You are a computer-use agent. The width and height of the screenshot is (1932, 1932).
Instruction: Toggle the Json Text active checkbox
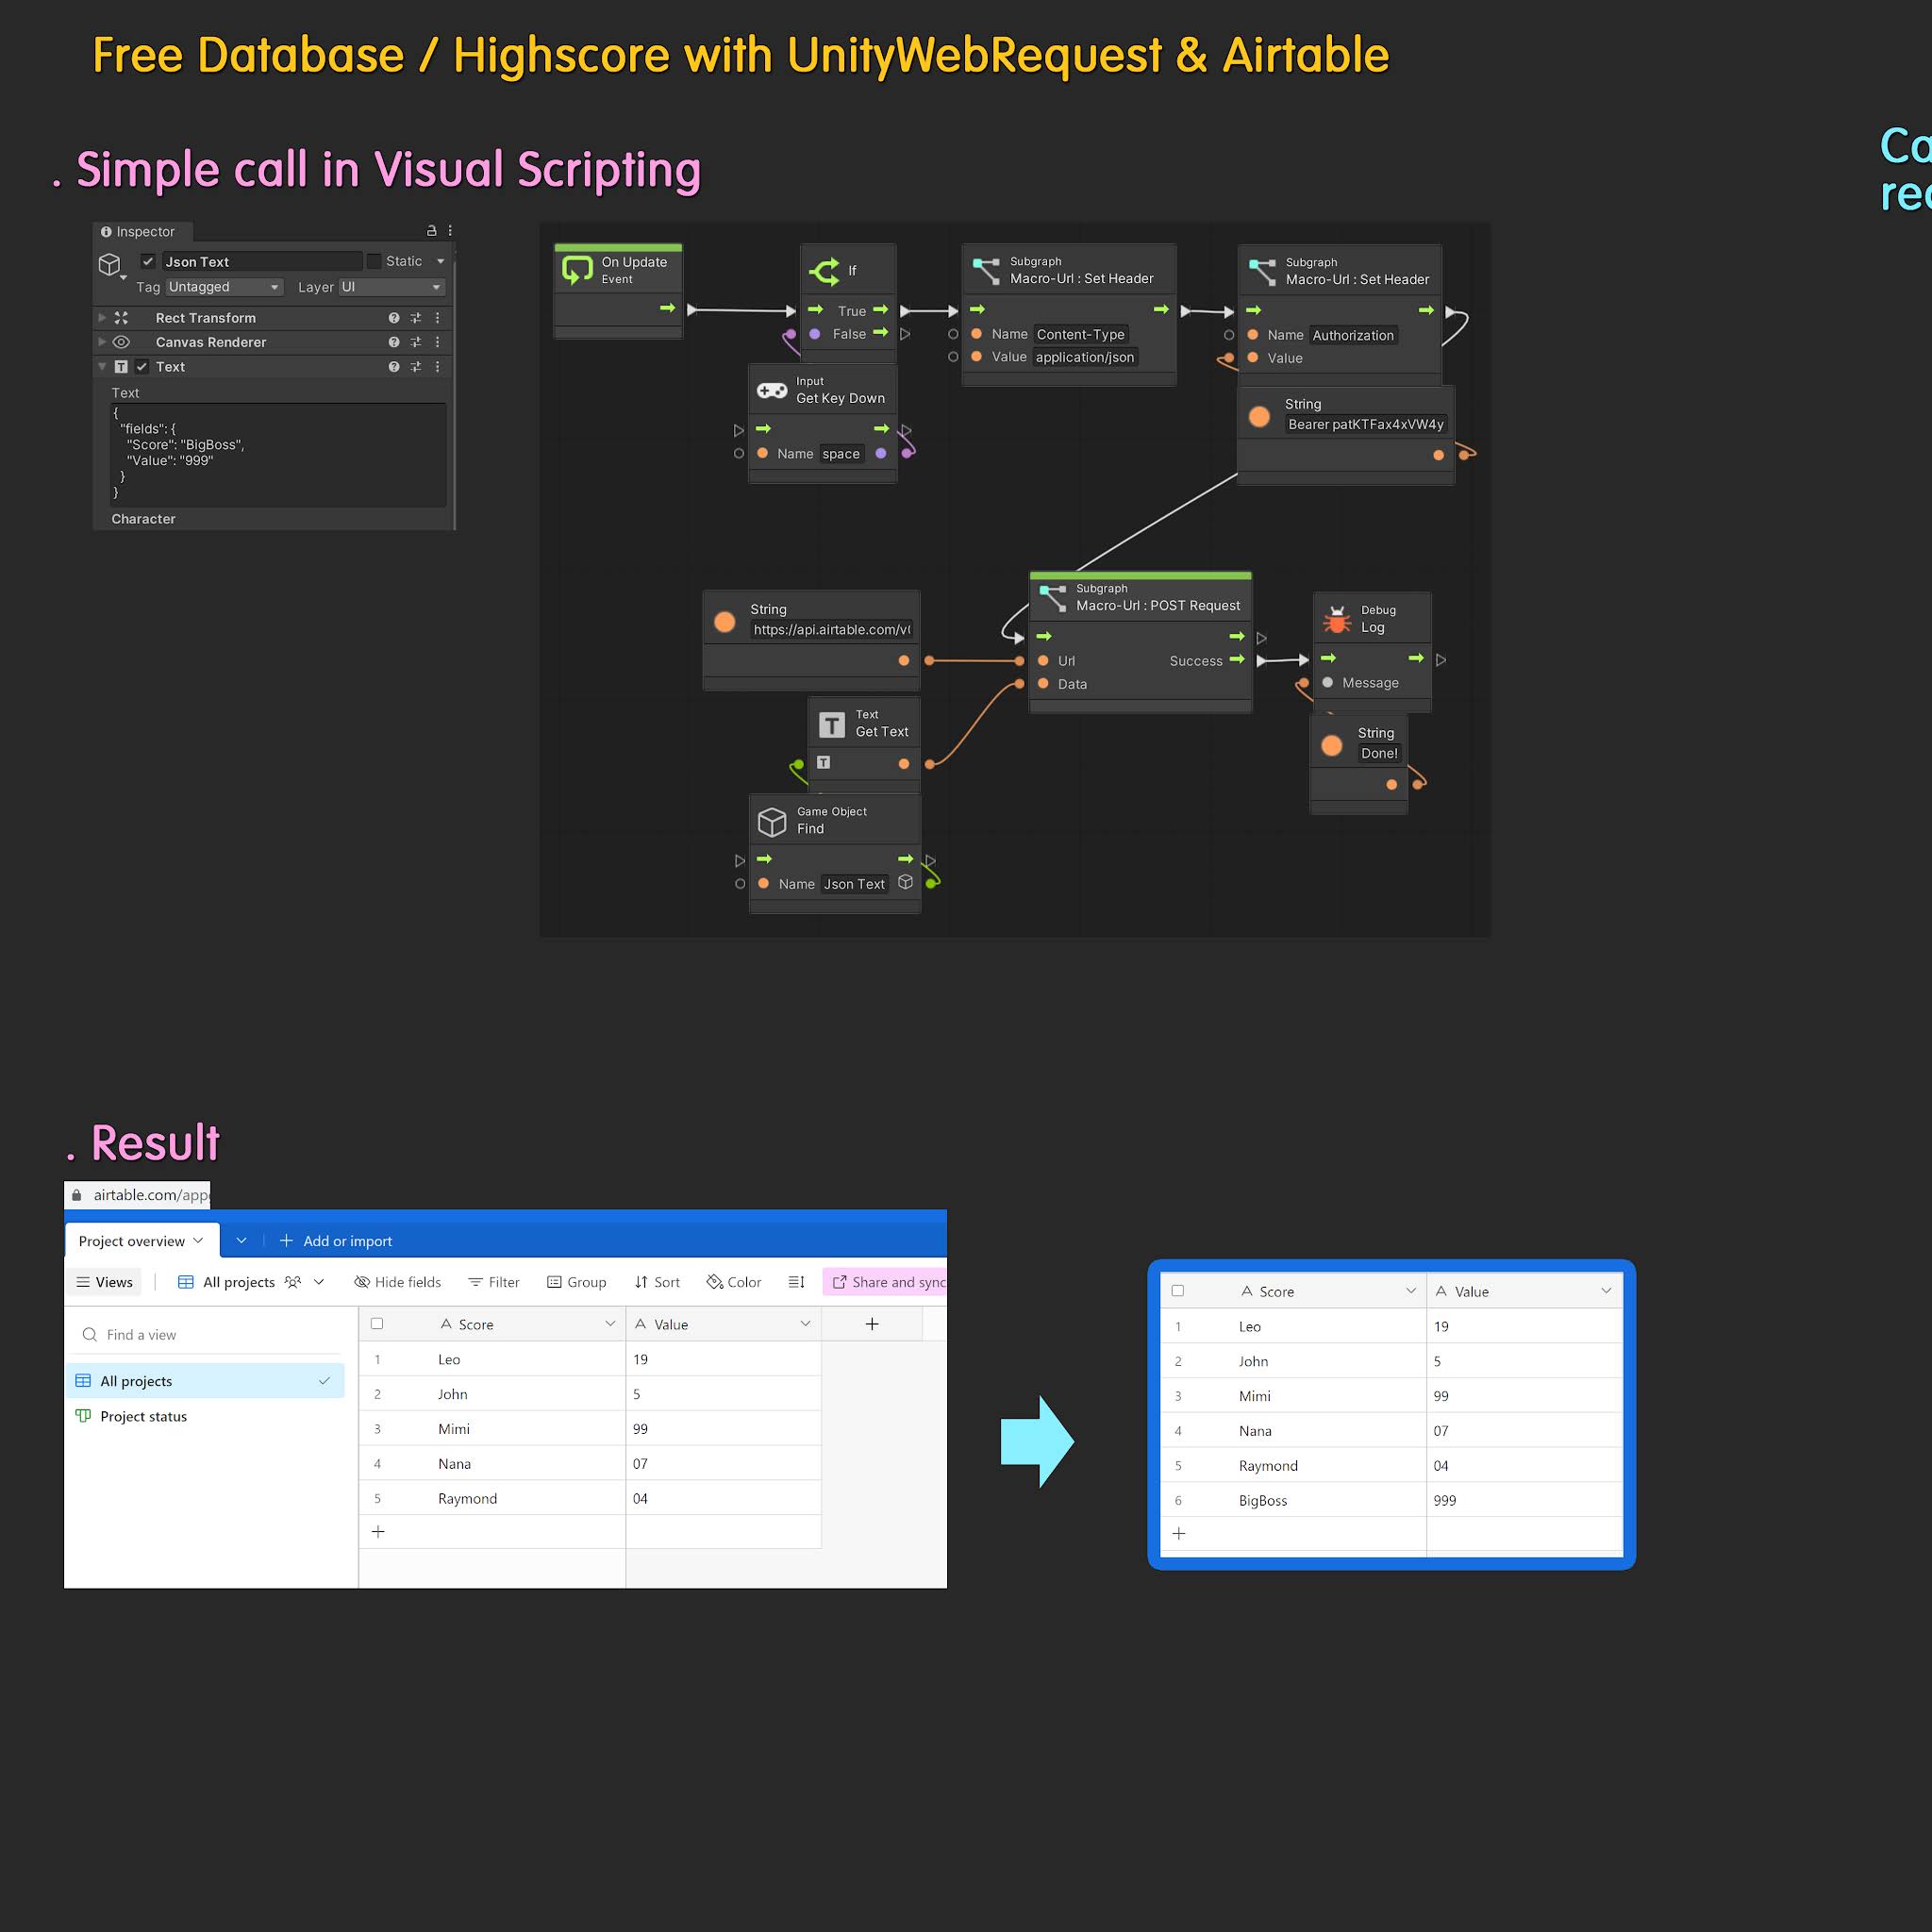pos(148,261)
